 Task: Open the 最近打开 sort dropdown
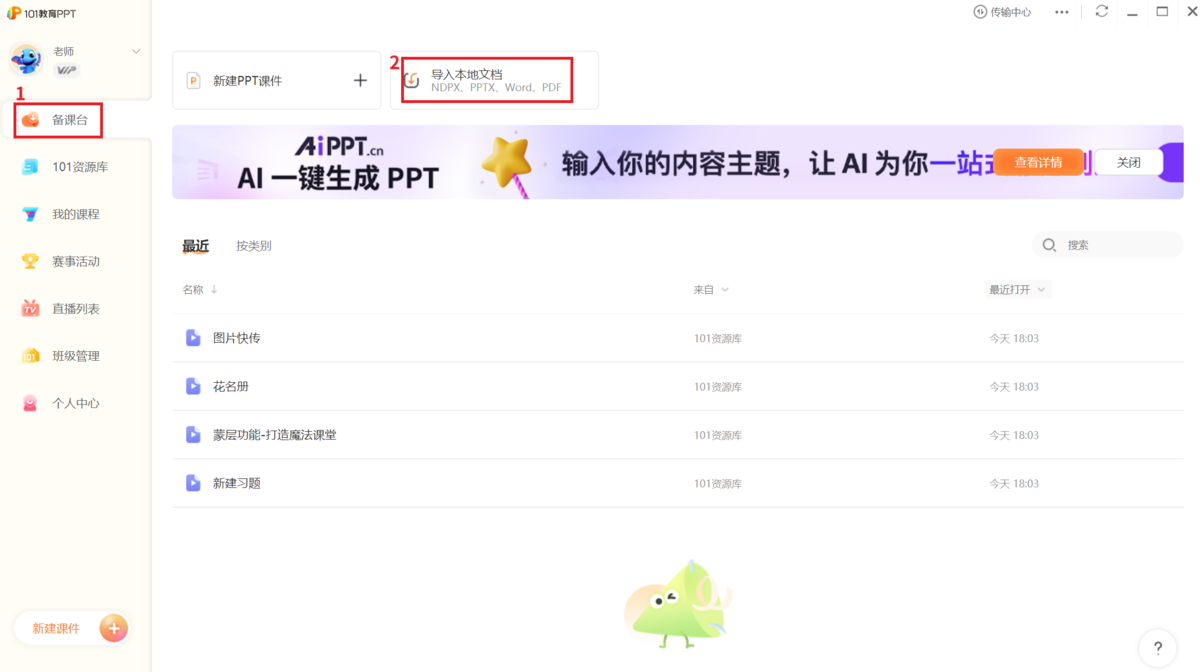1017,289
